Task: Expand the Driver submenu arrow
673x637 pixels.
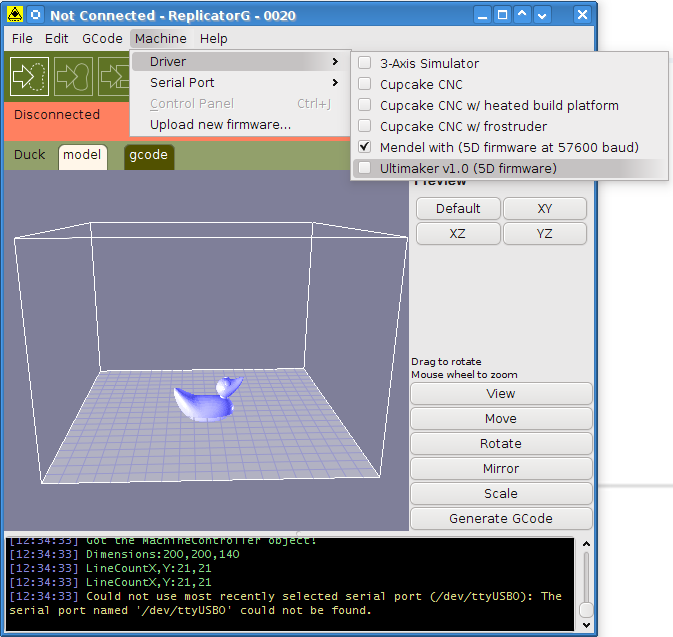Action: pos(335,61)
